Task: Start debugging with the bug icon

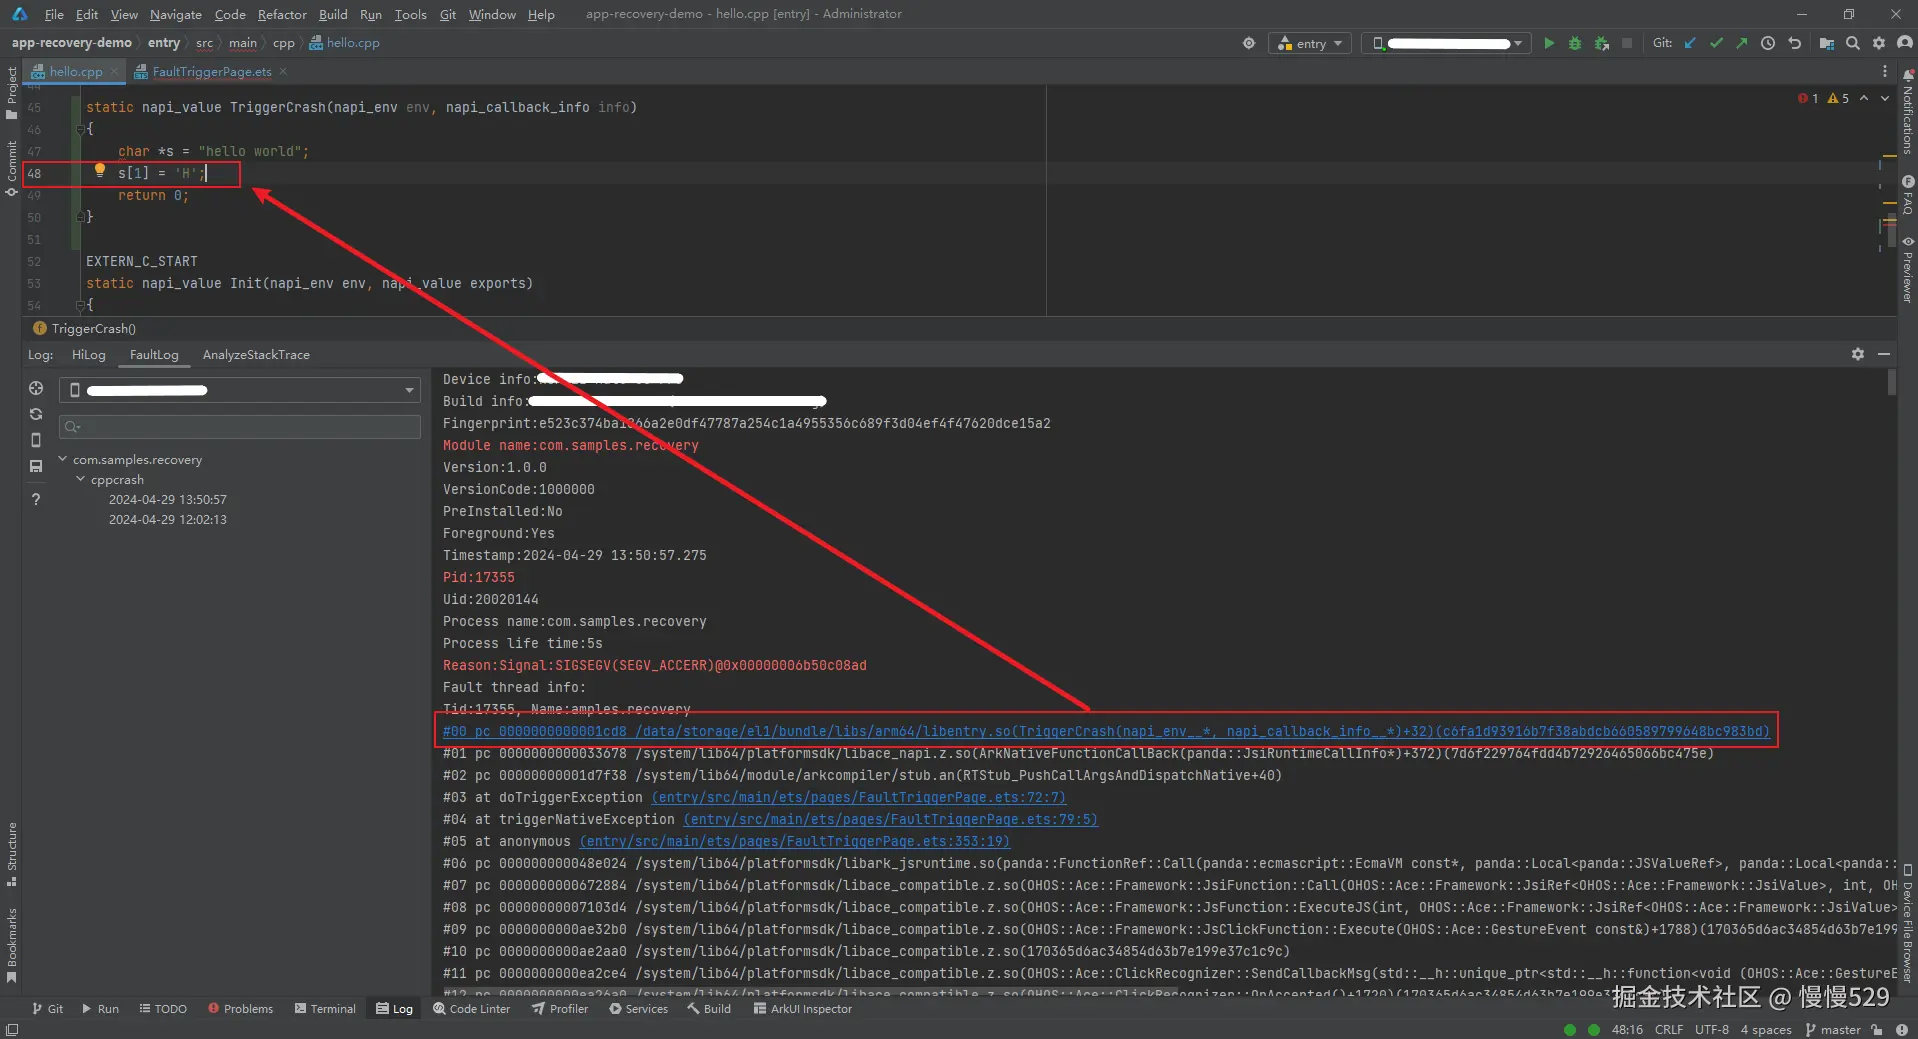Action: (x=1575, y=43)
